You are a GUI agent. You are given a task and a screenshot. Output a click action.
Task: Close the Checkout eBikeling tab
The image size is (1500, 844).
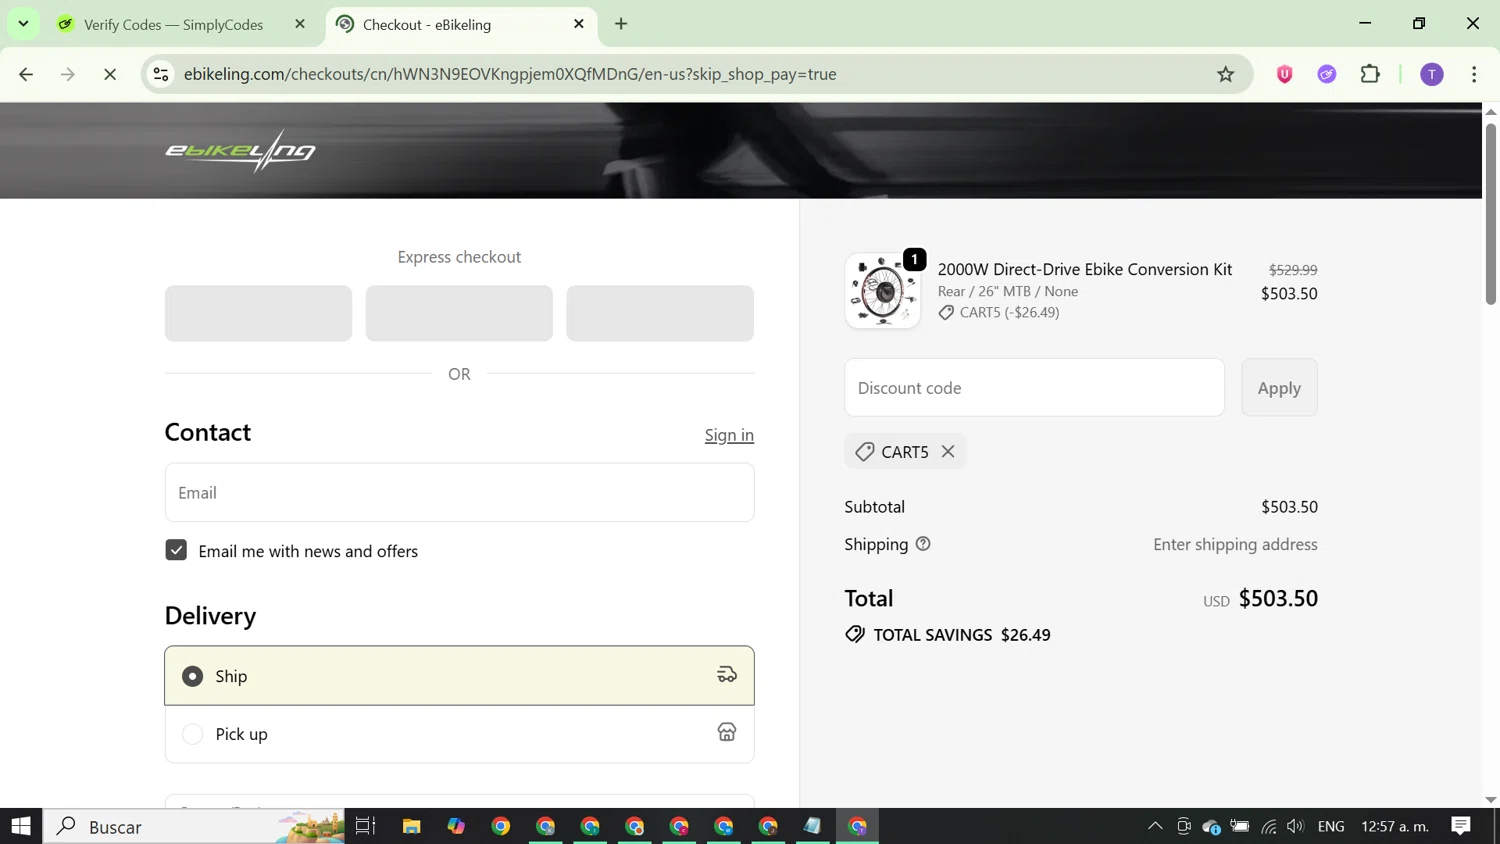pos(579,24)
